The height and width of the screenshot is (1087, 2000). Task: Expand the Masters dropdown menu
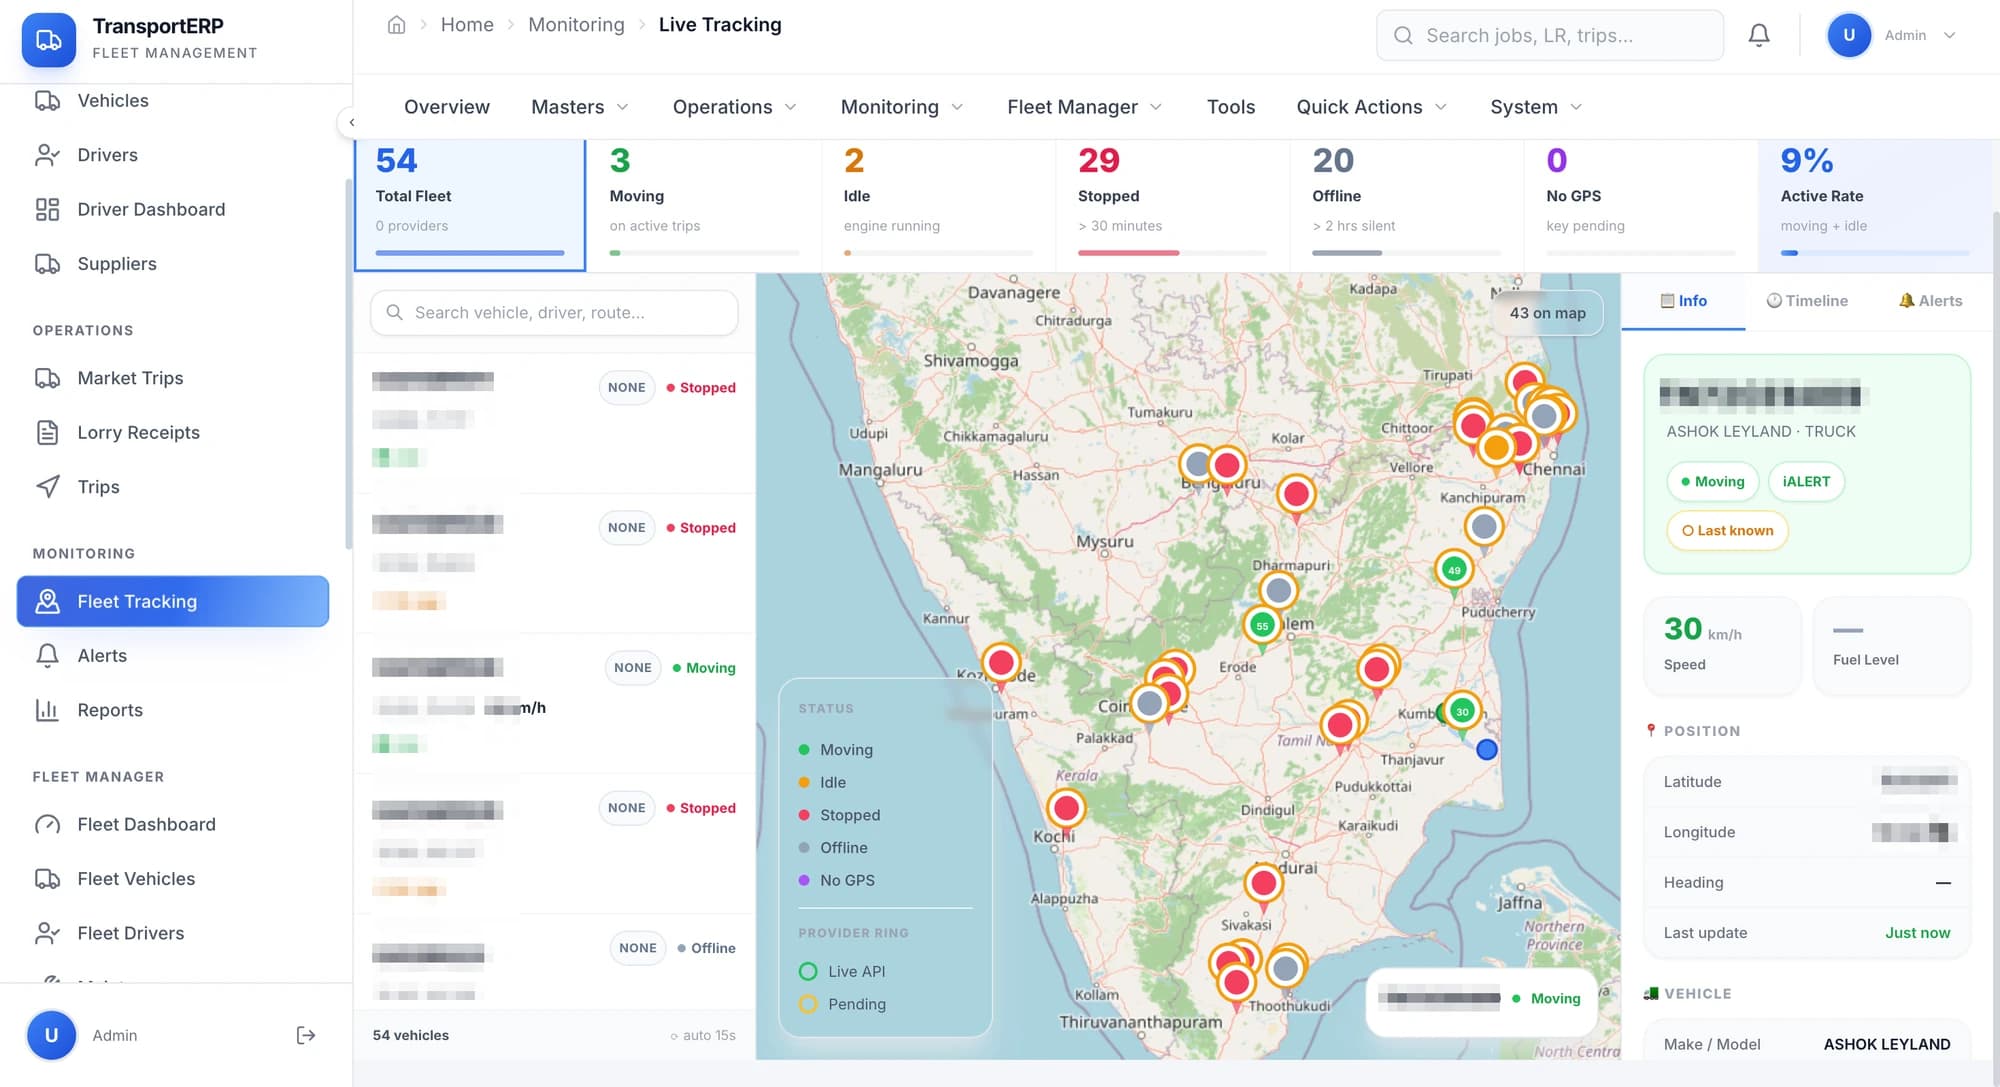point(580,107)
